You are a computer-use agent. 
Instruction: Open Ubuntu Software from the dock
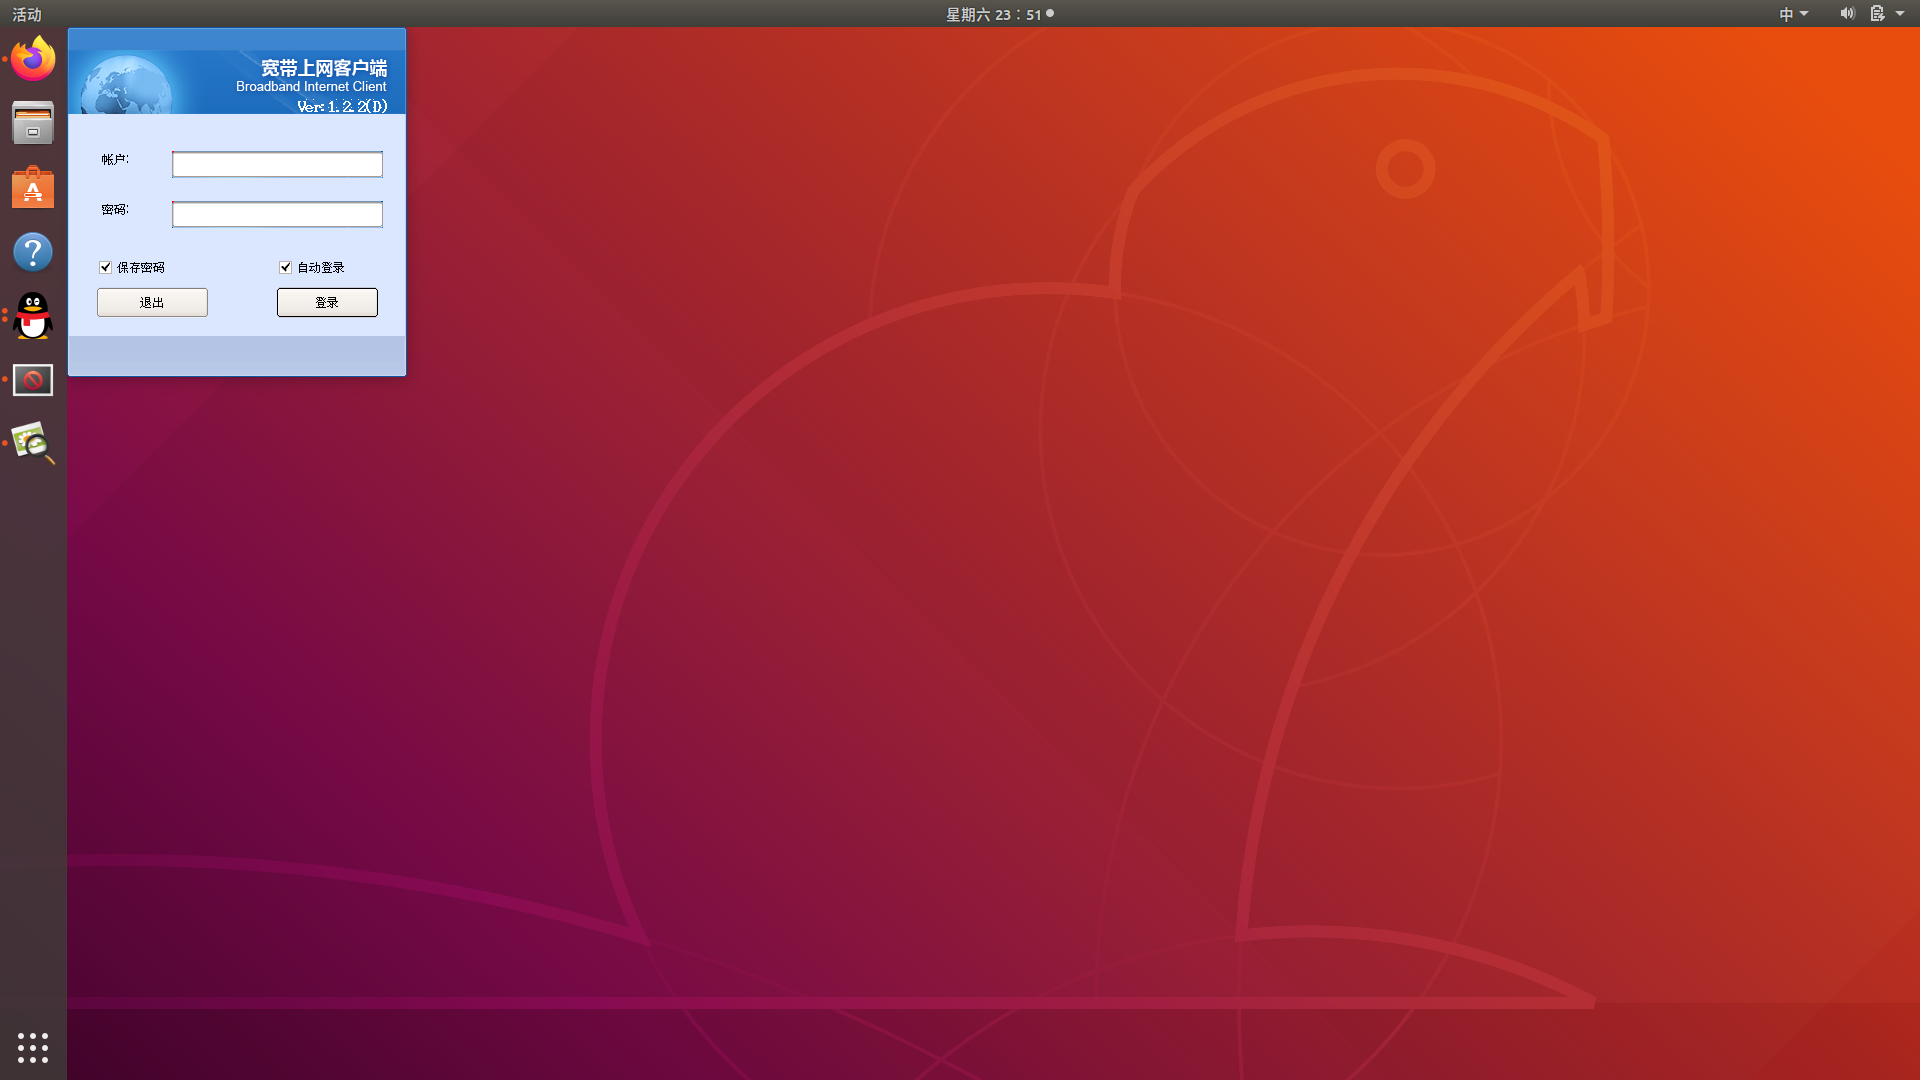33,187
